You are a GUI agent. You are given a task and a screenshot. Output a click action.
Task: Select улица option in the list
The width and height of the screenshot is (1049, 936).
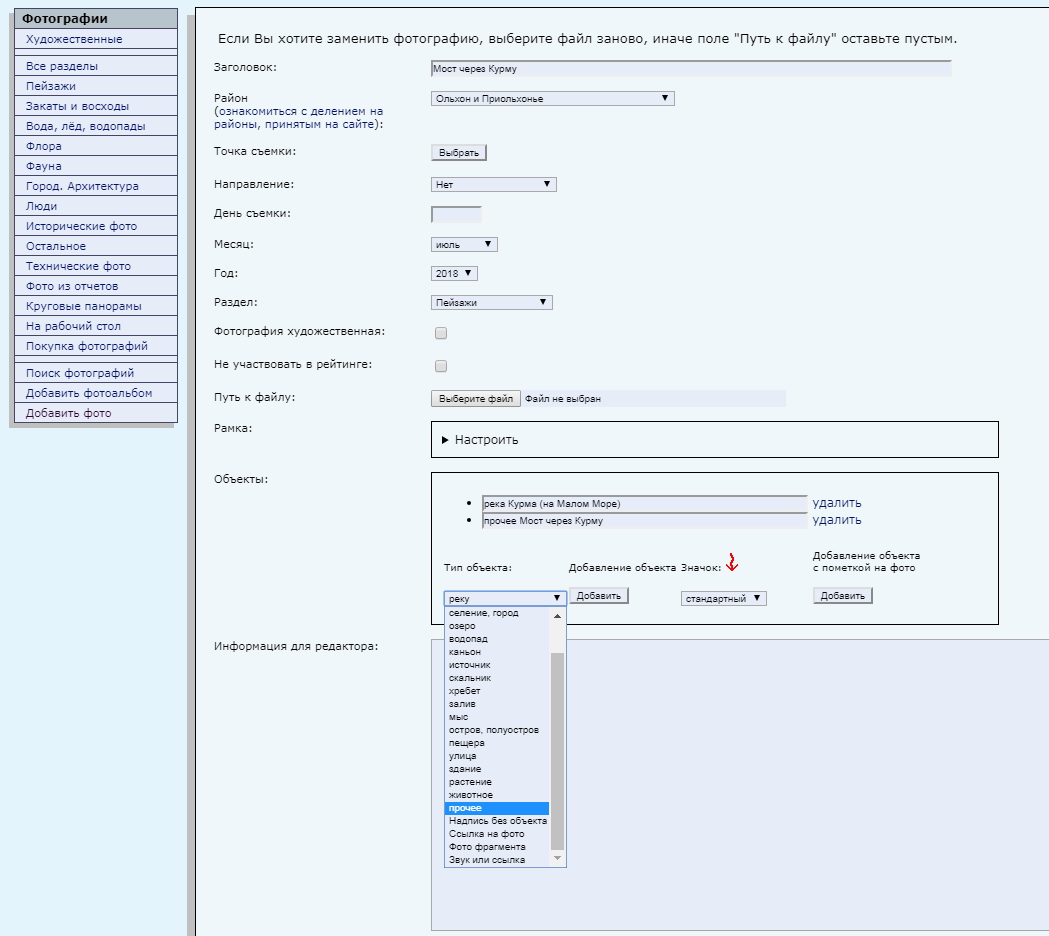pyautogui.click(x=497, y=756)
